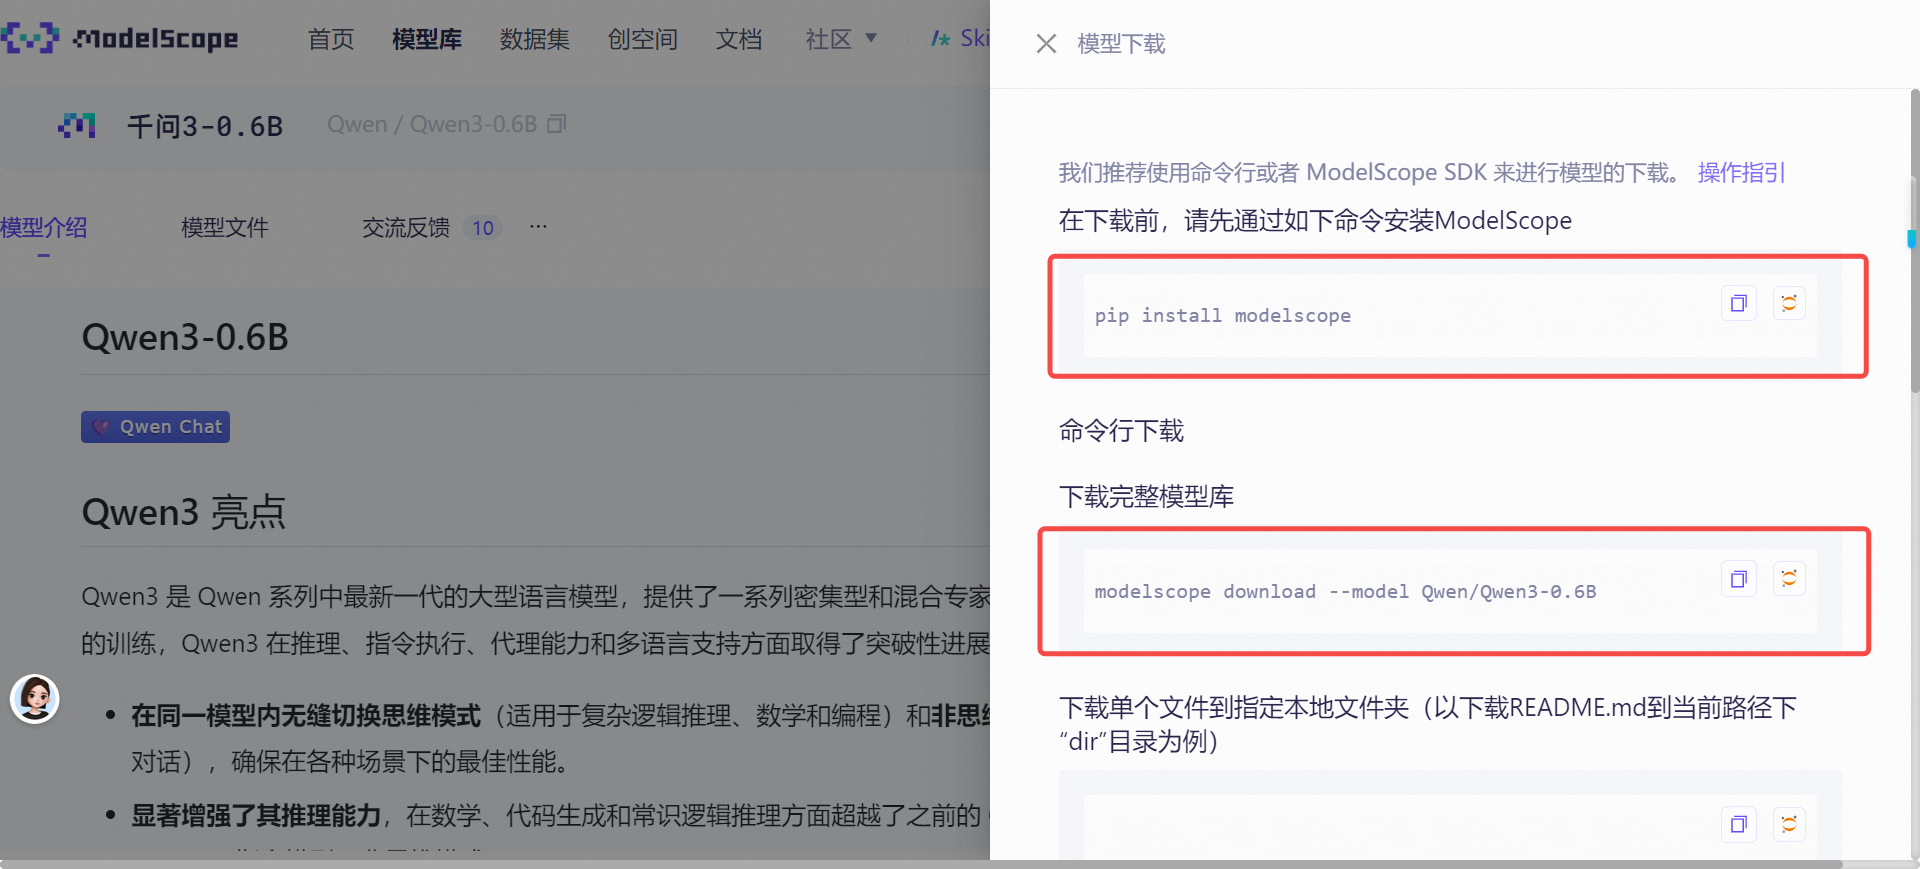The height and width of the screenshot is (869, 1920).
Task: Expand the 社区 dropdown menu
Action: [x=841, y=39]
